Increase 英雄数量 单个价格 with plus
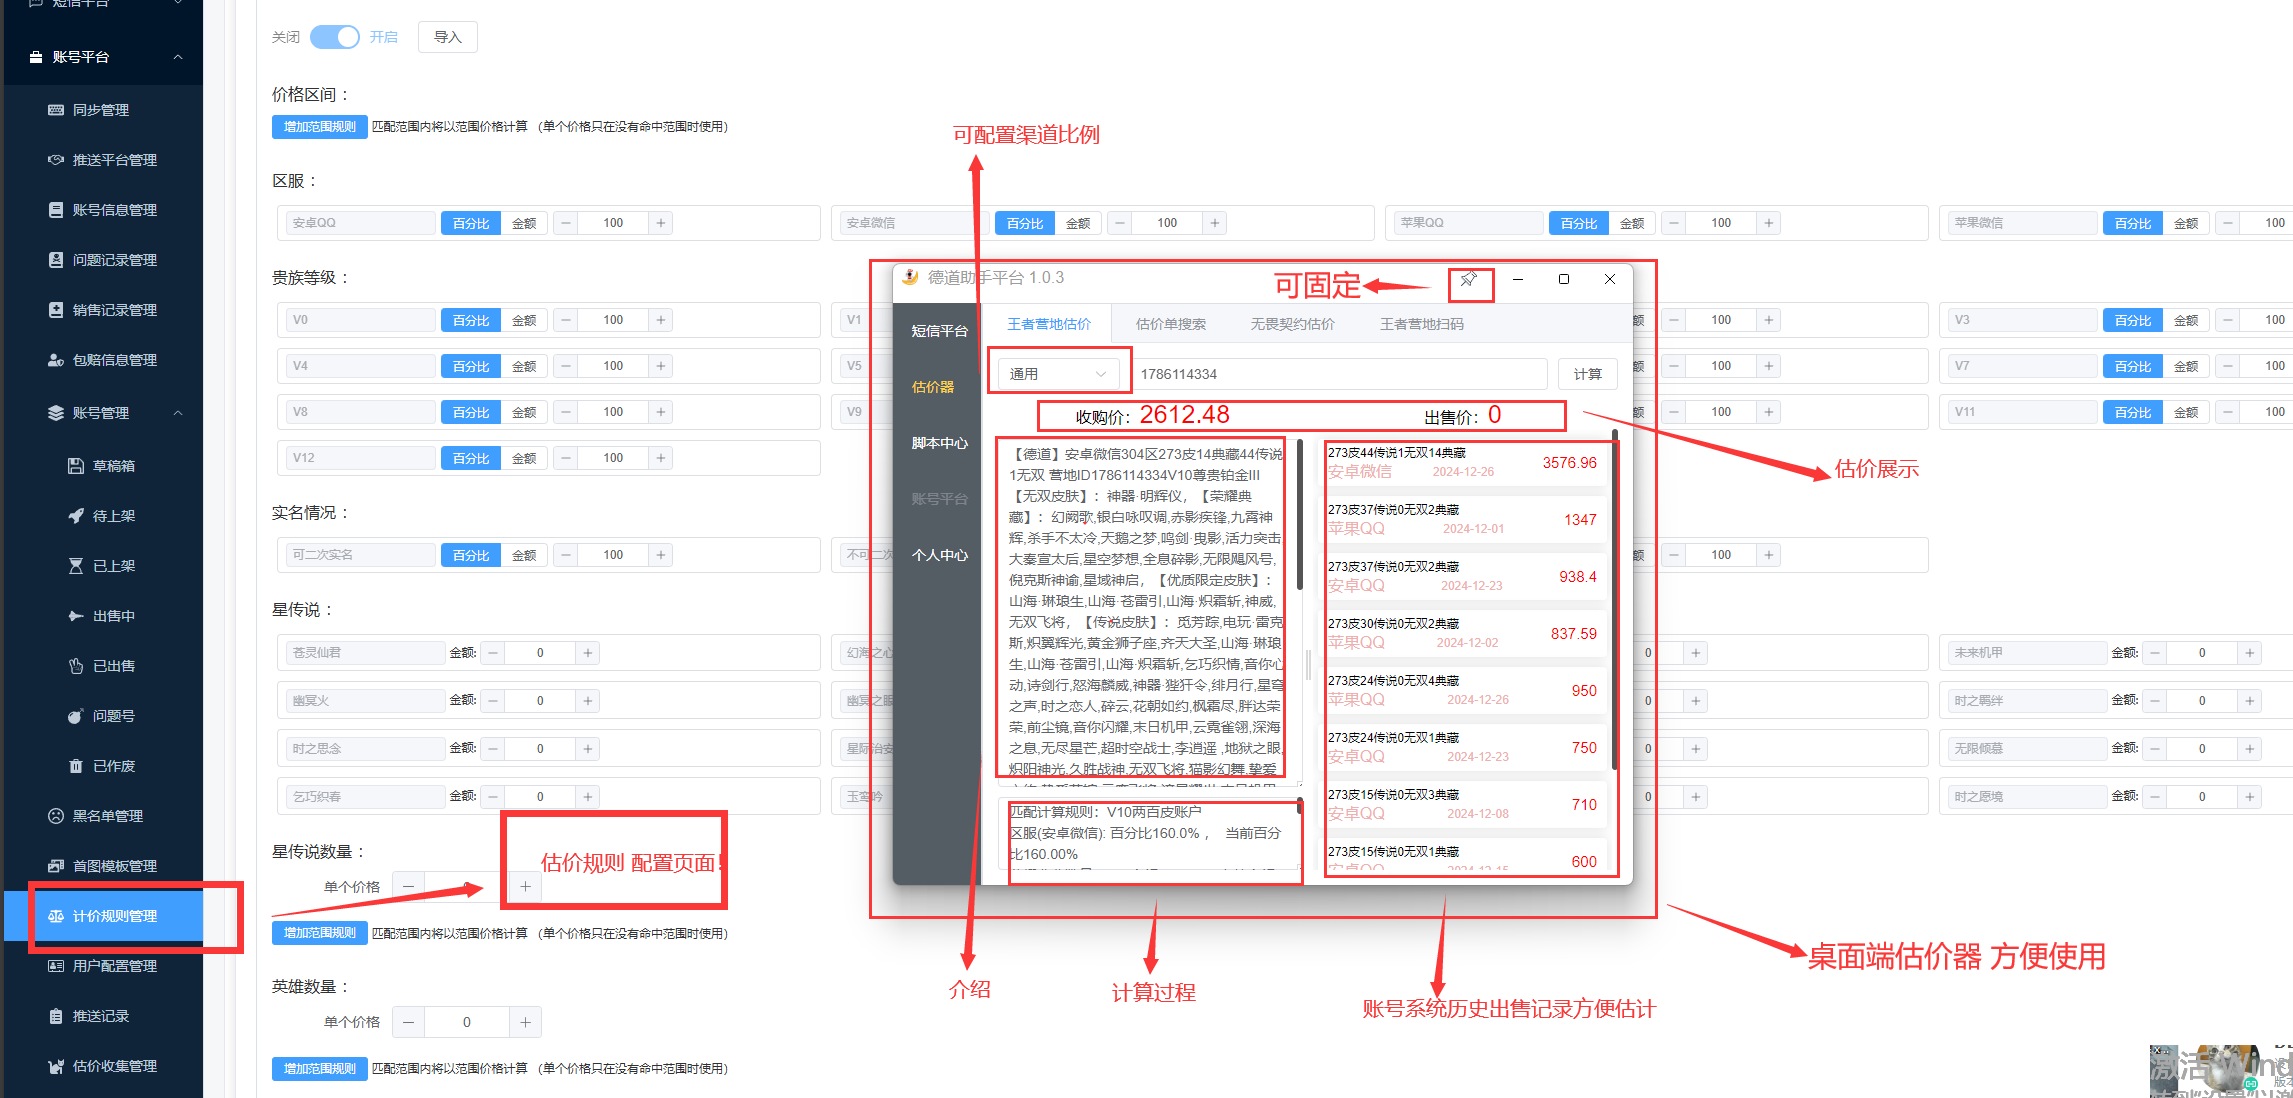 (x=525, y=1022)
